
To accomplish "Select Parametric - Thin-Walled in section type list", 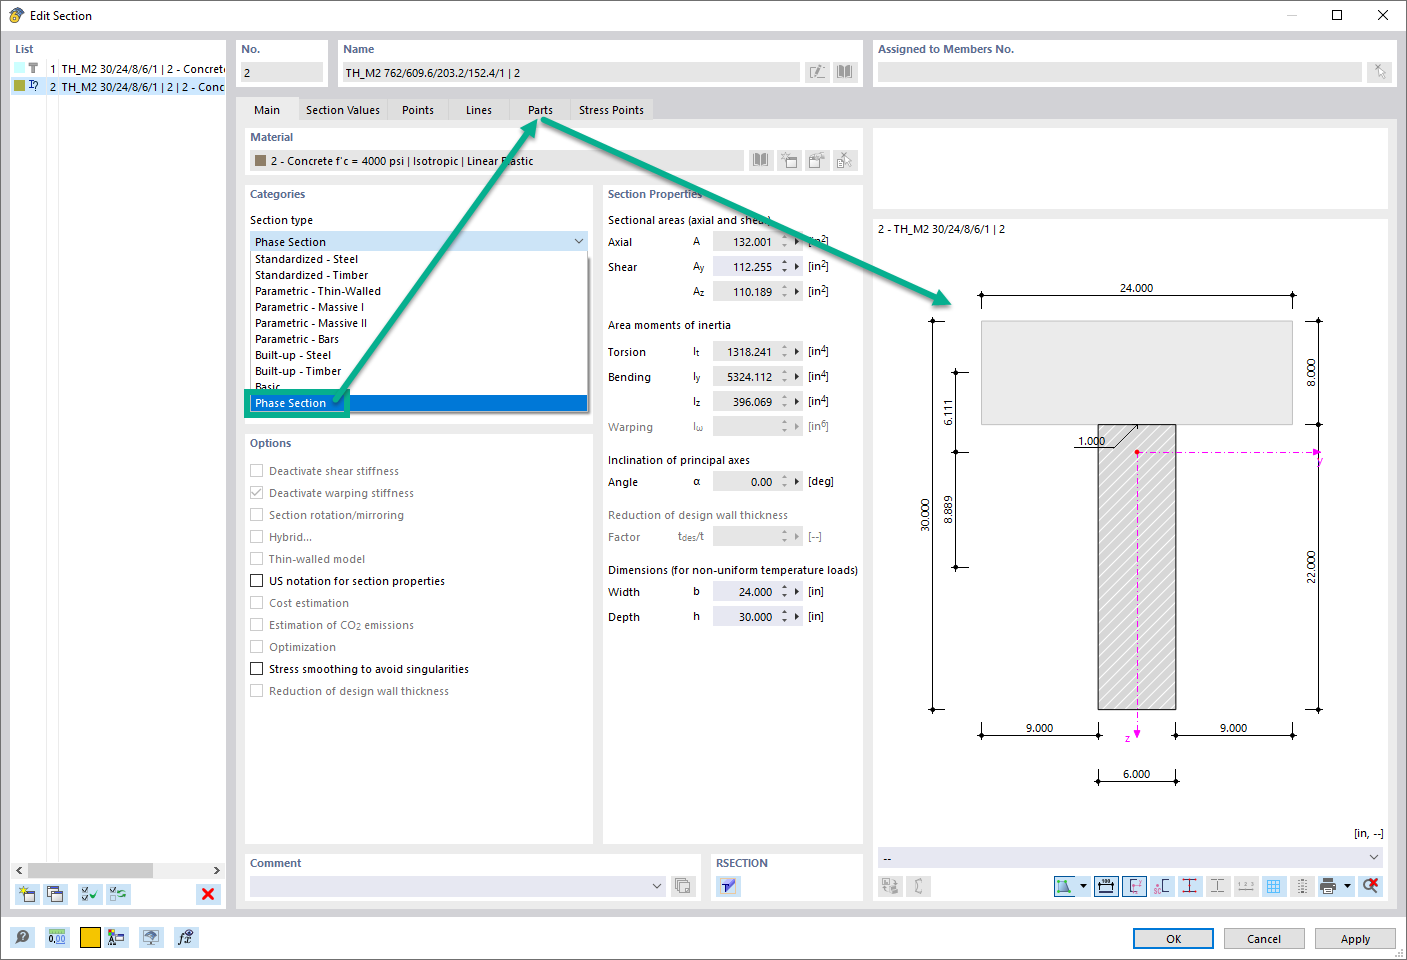I will click(x=318, y=290).
